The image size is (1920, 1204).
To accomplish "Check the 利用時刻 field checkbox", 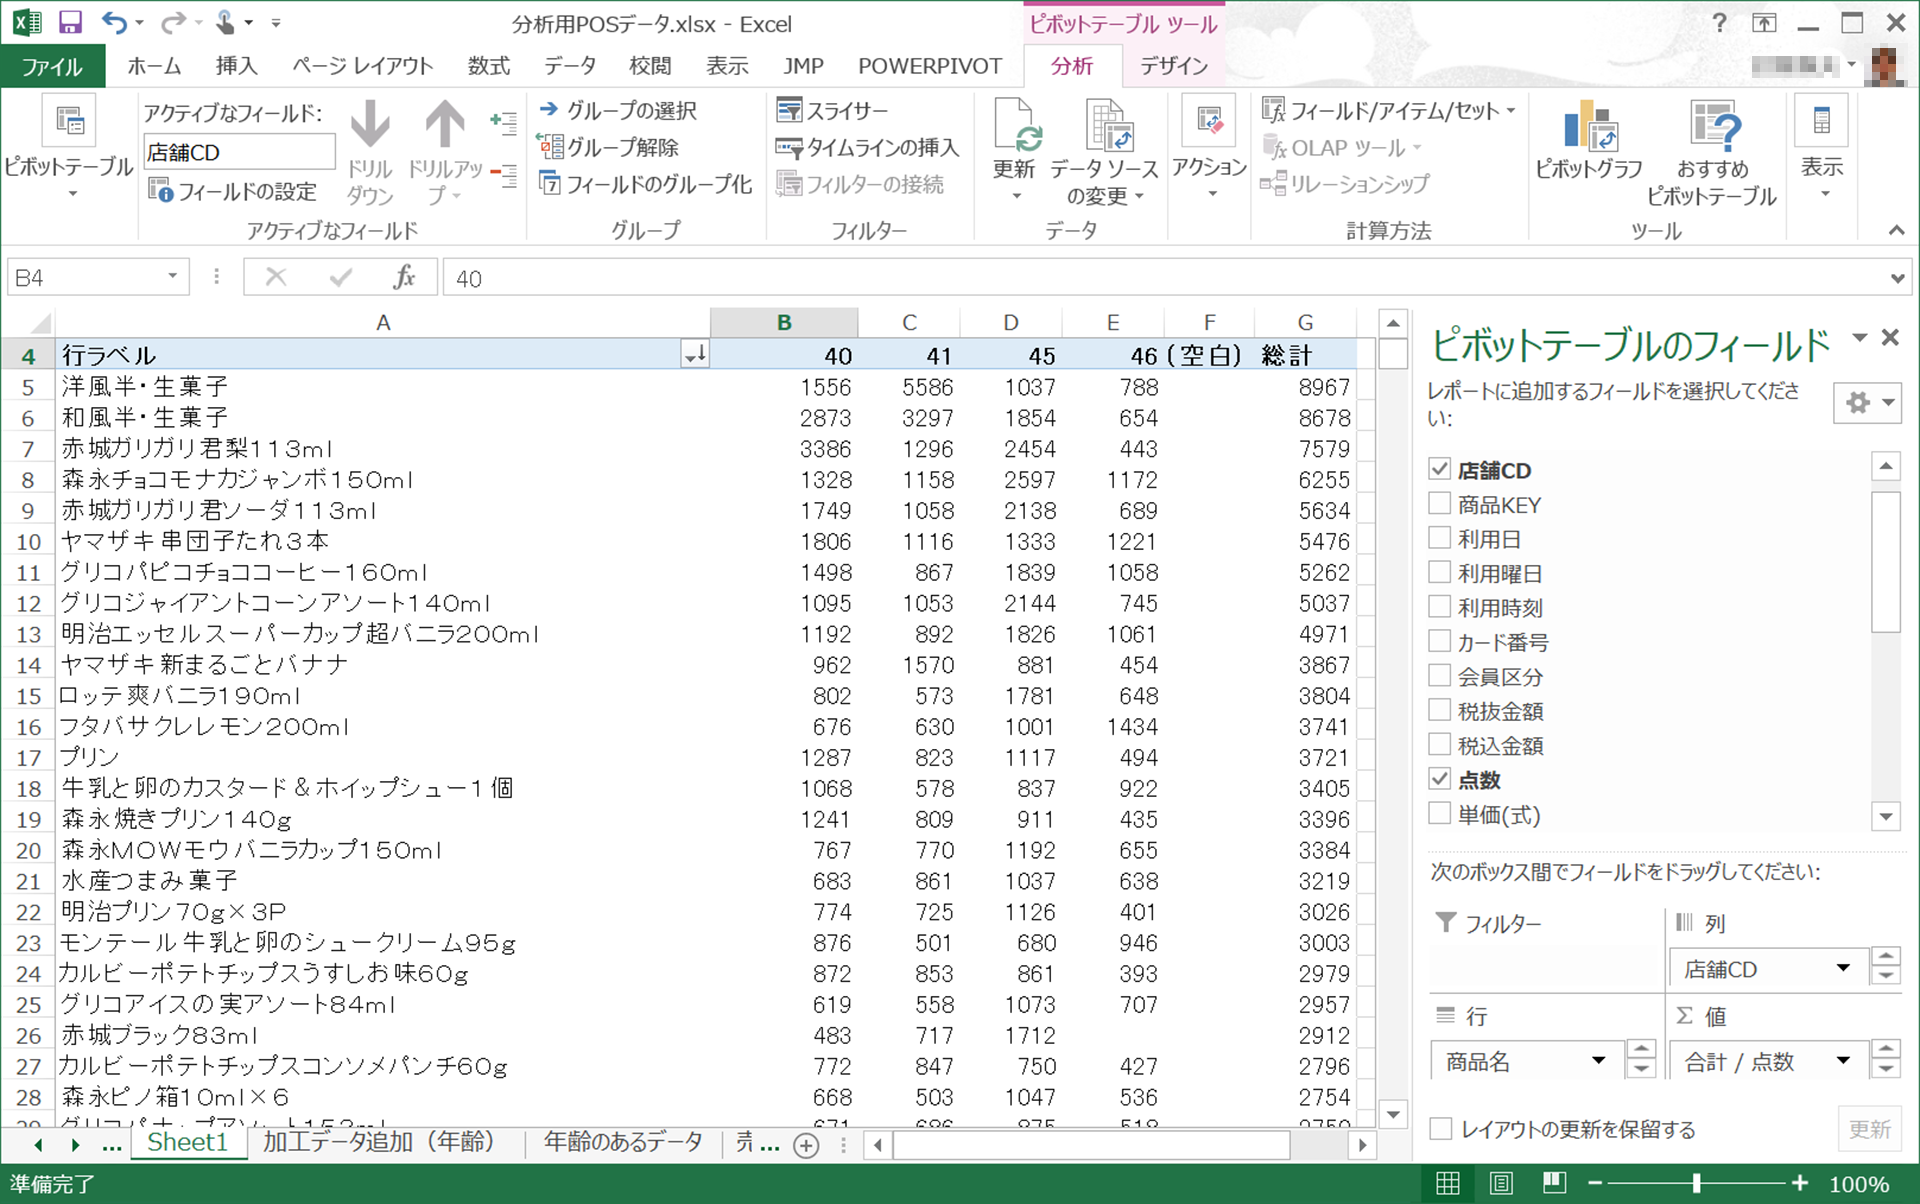I will [1439, 606].
